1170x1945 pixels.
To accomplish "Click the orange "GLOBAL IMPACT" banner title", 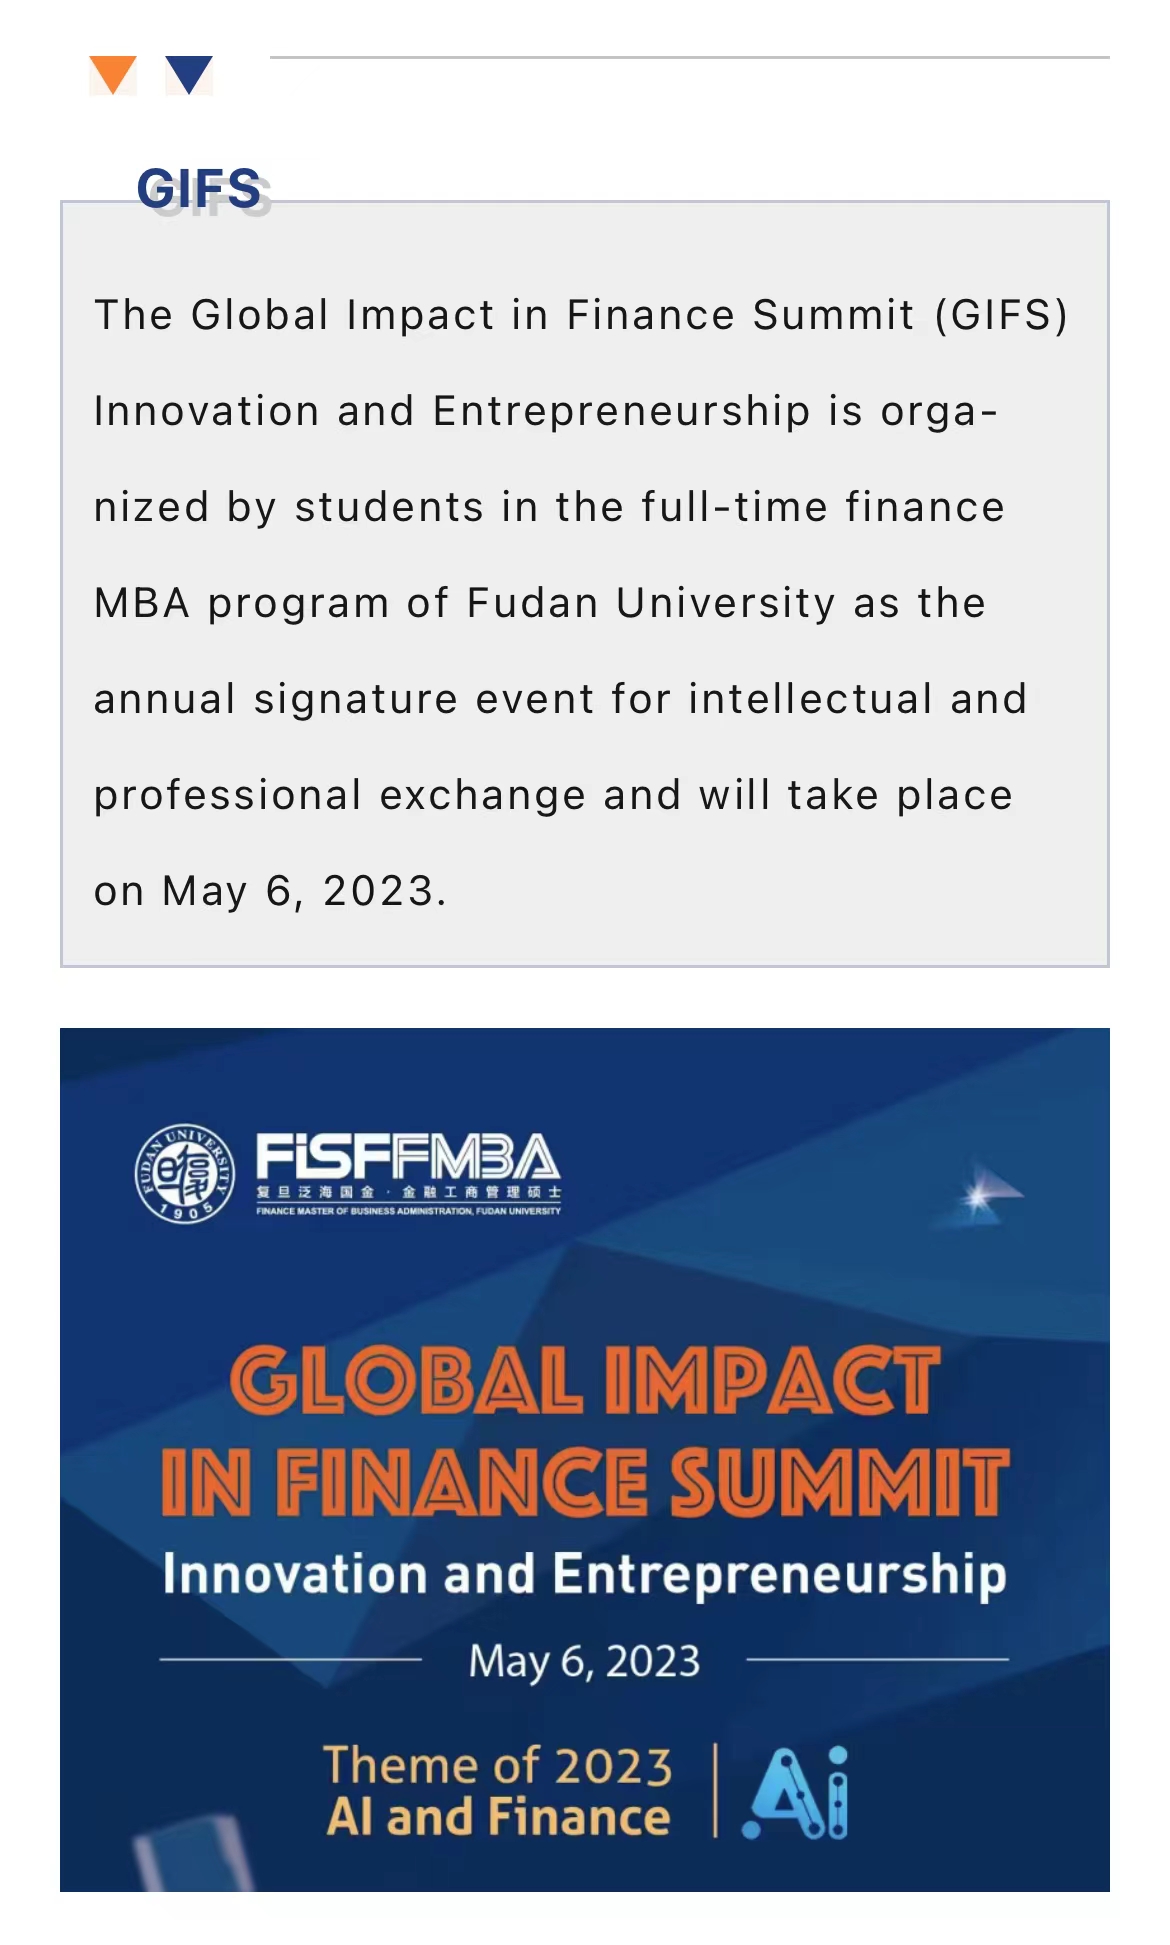I will (585, 1381).
